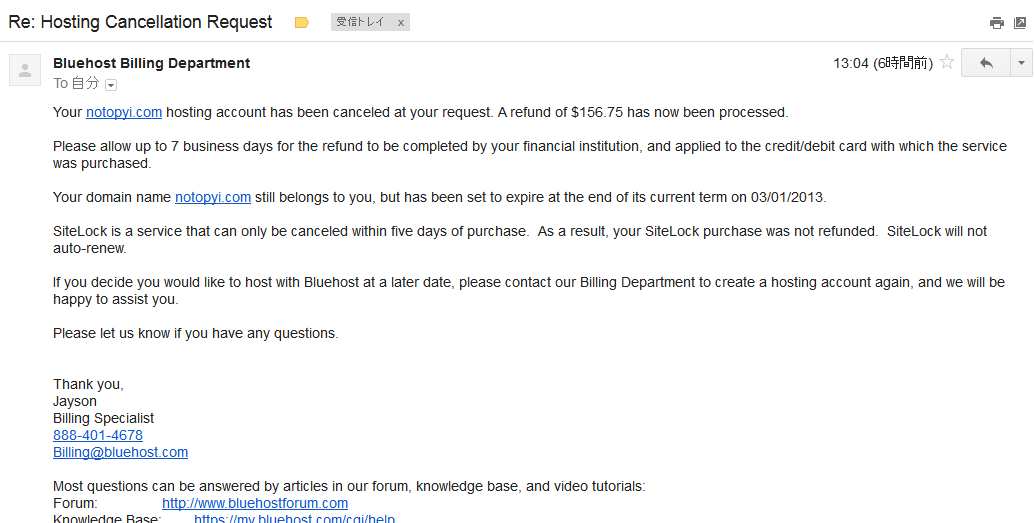This screenshot has height=523, width=1034.
Task: Open bluehostforum.com forum link
Action: pyautogui.click(x=255, y=503)
